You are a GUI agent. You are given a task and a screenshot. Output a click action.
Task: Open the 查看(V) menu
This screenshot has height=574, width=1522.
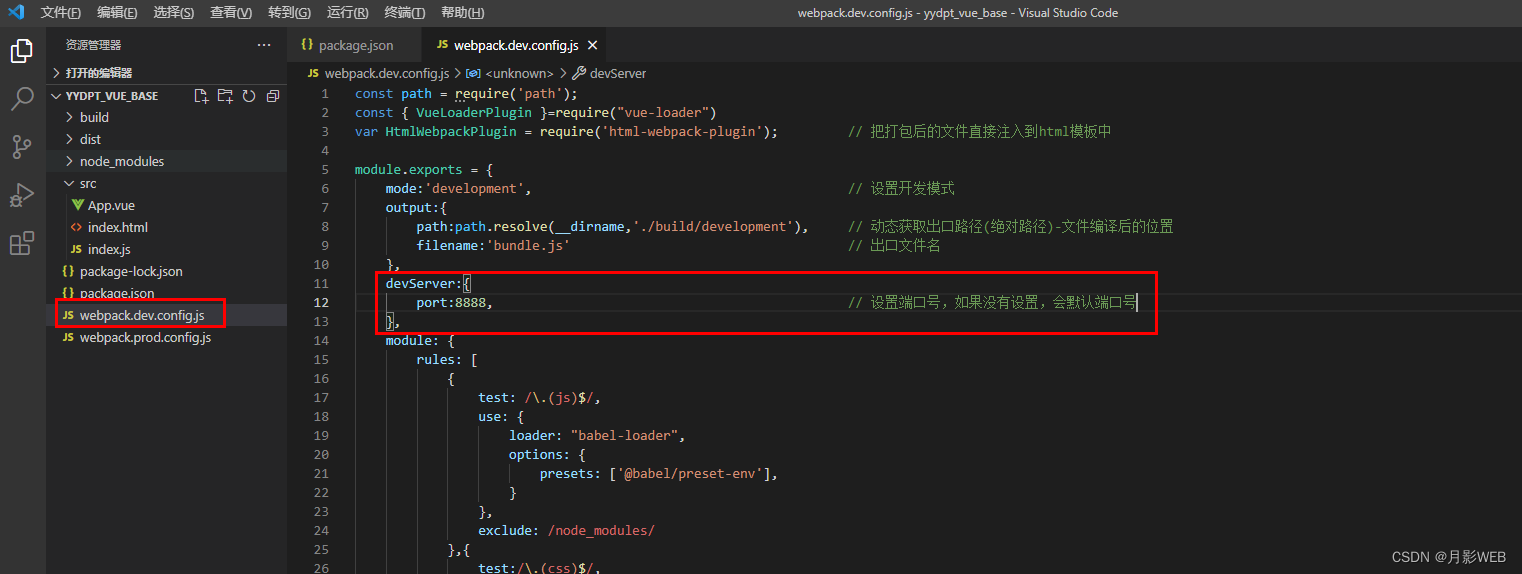click(231, 13)
